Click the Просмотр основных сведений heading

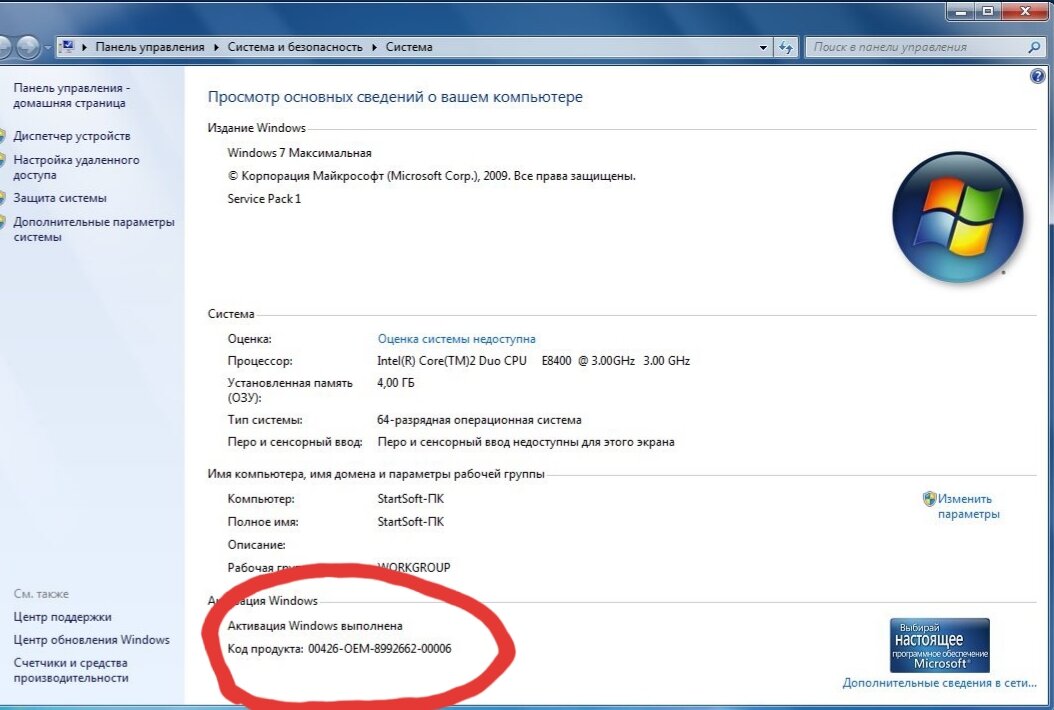[x=395, y=97]
